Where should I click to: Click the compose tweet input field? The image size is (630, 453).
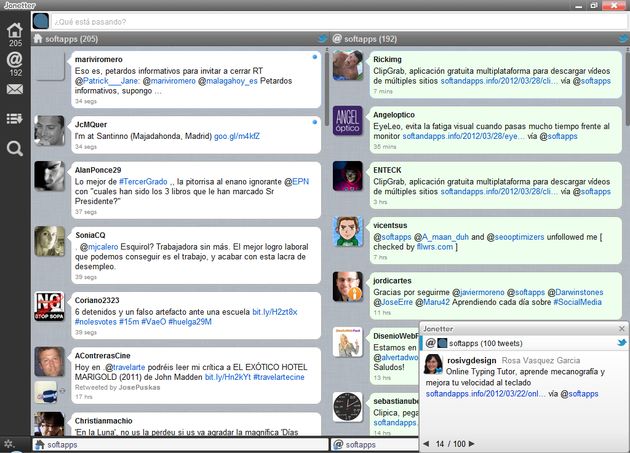point(338,22)
